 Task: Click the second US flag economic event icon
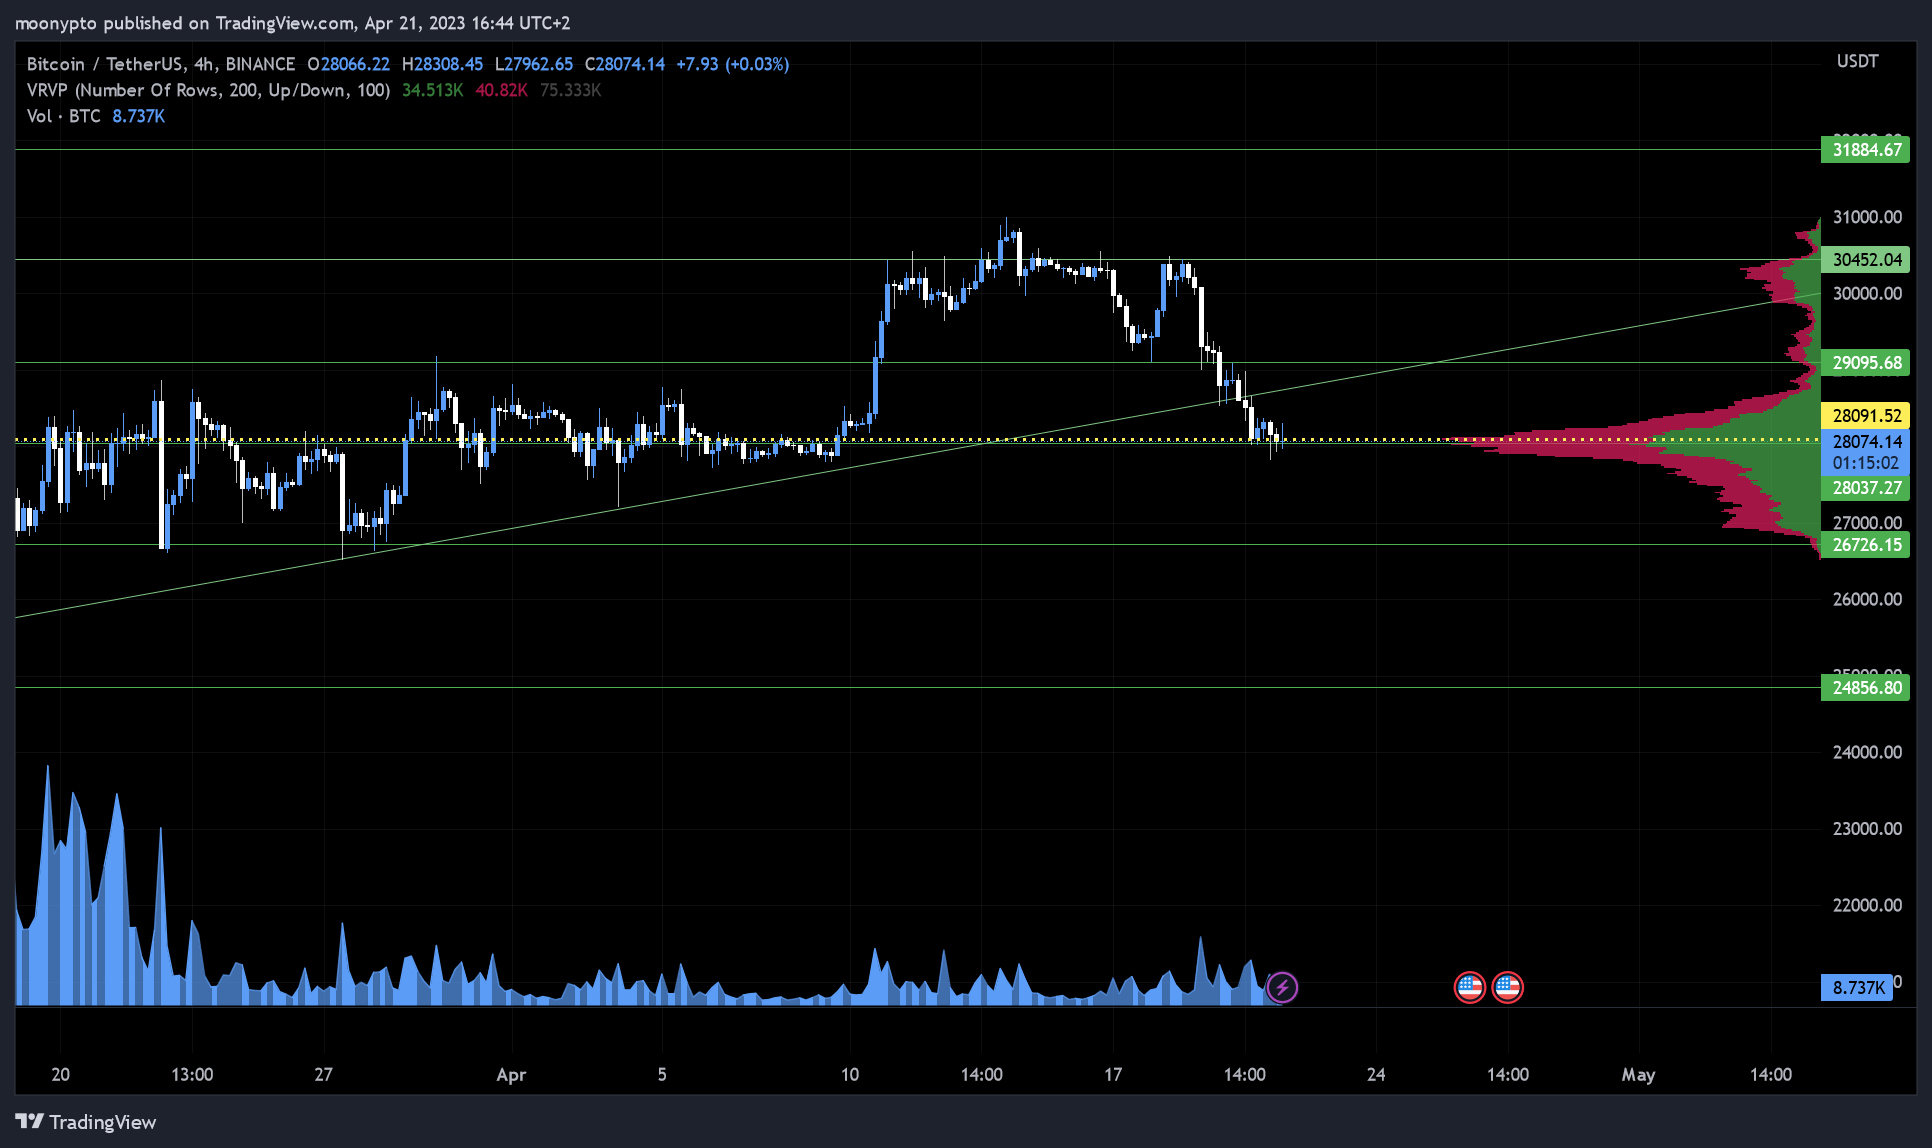tap(1507, 988)
